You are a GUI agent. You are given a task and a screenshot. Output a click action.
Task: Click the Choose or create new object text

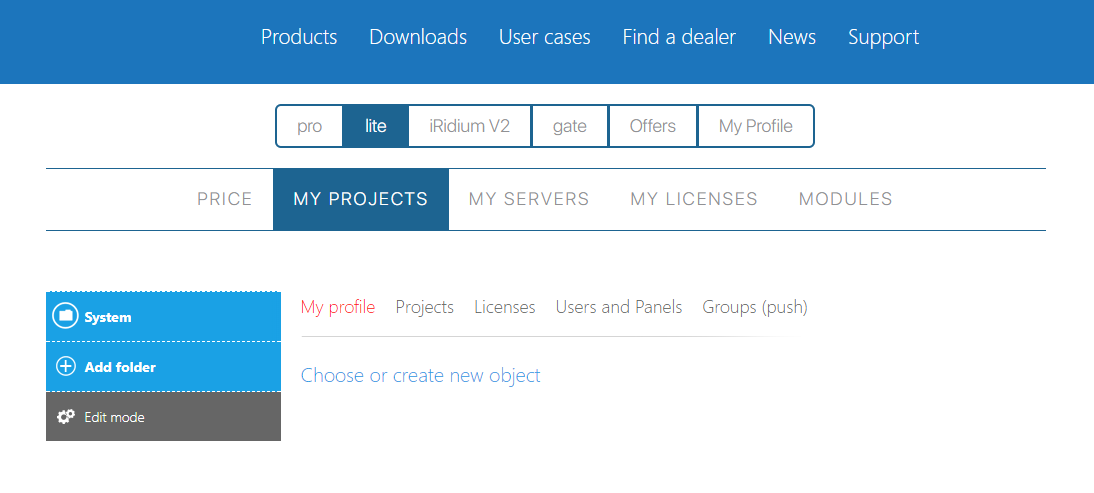coord(421,375)
